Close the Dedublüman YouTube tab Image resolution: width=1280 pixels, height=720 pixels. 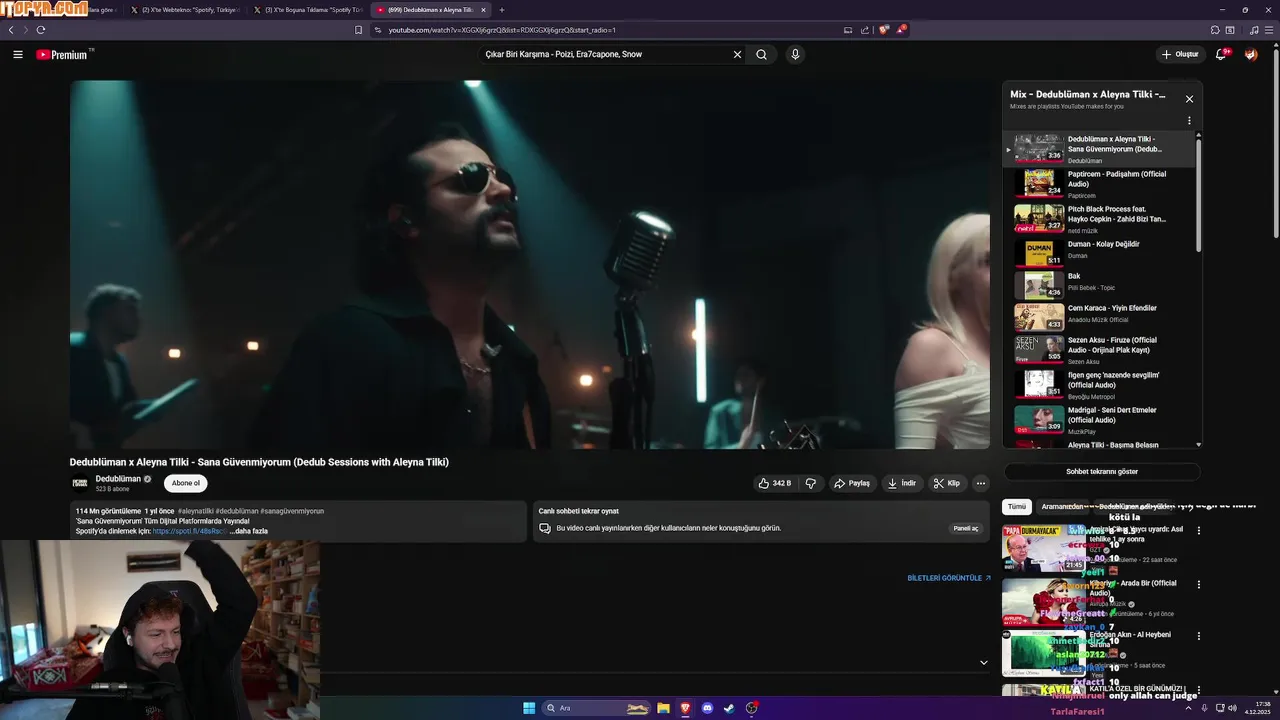coord(483,10)
